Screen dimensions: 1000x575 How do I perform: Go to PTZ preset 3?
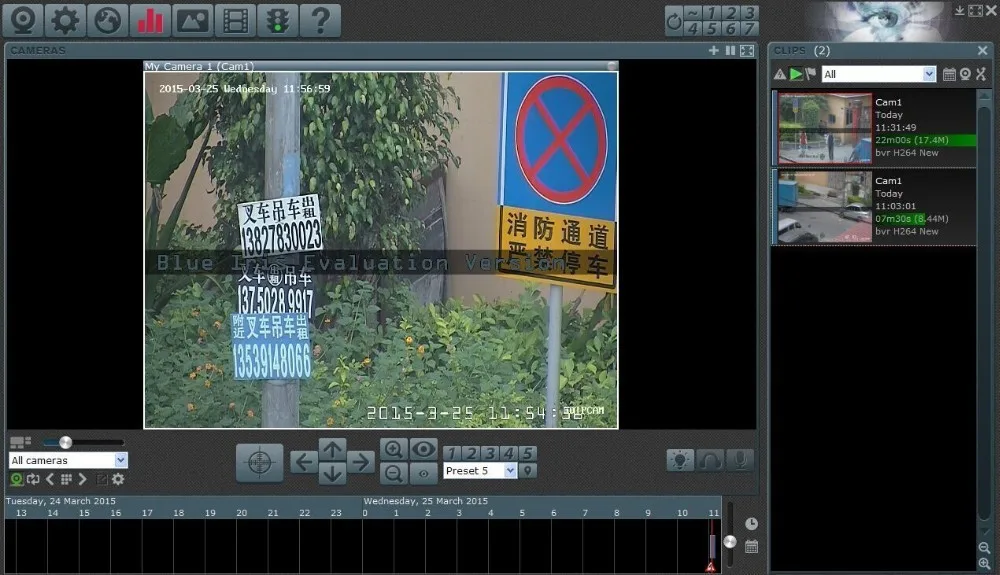point(490,453)
